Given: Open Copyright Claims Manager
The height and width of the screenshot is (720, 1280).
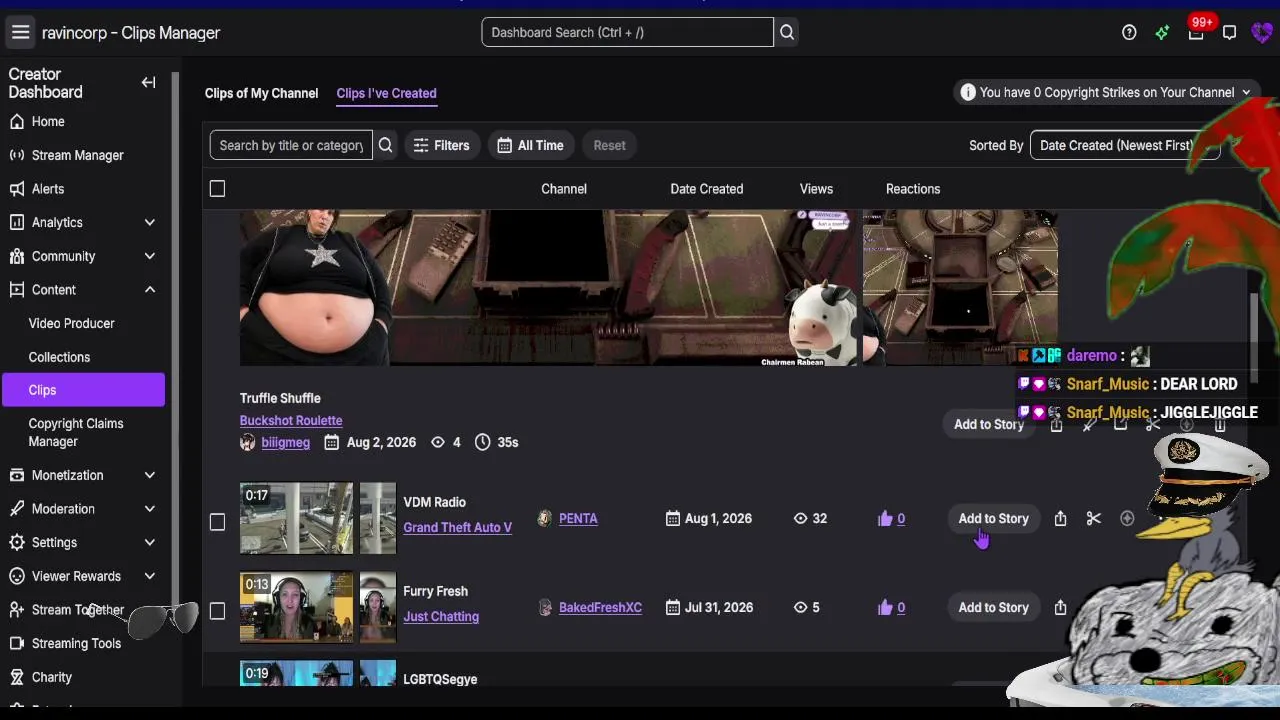Looking at the screenshot, I should tap(76, 432).
